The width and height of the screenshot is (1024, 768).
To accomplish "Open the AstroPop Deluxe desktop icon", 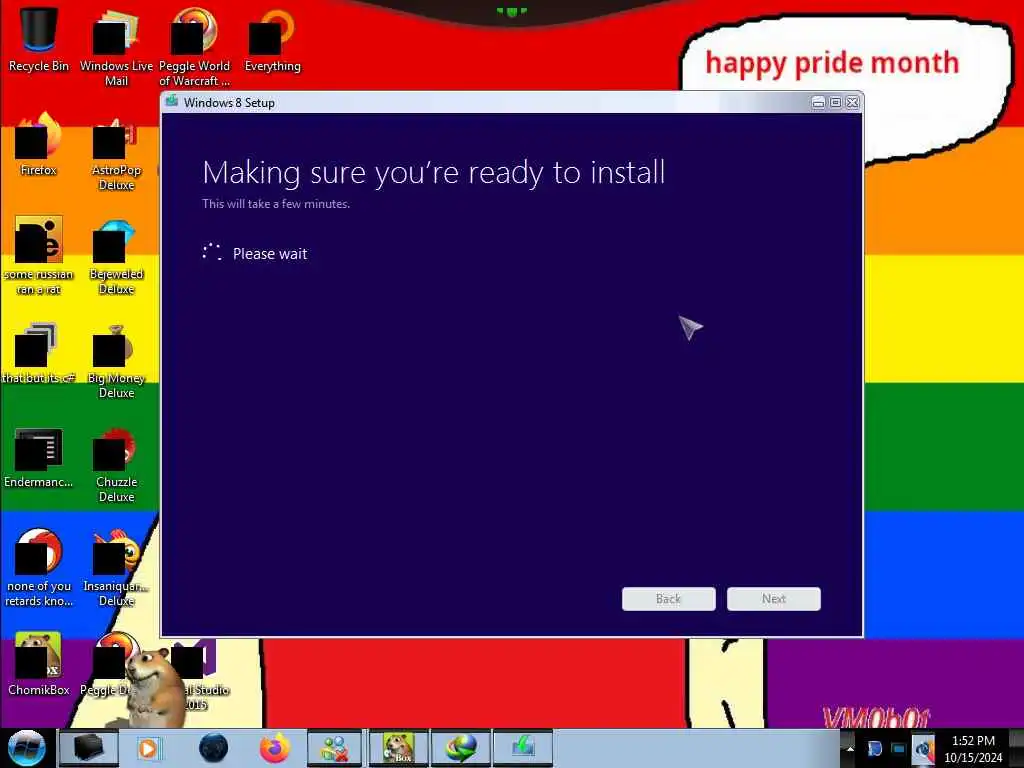I will [116, 153].
